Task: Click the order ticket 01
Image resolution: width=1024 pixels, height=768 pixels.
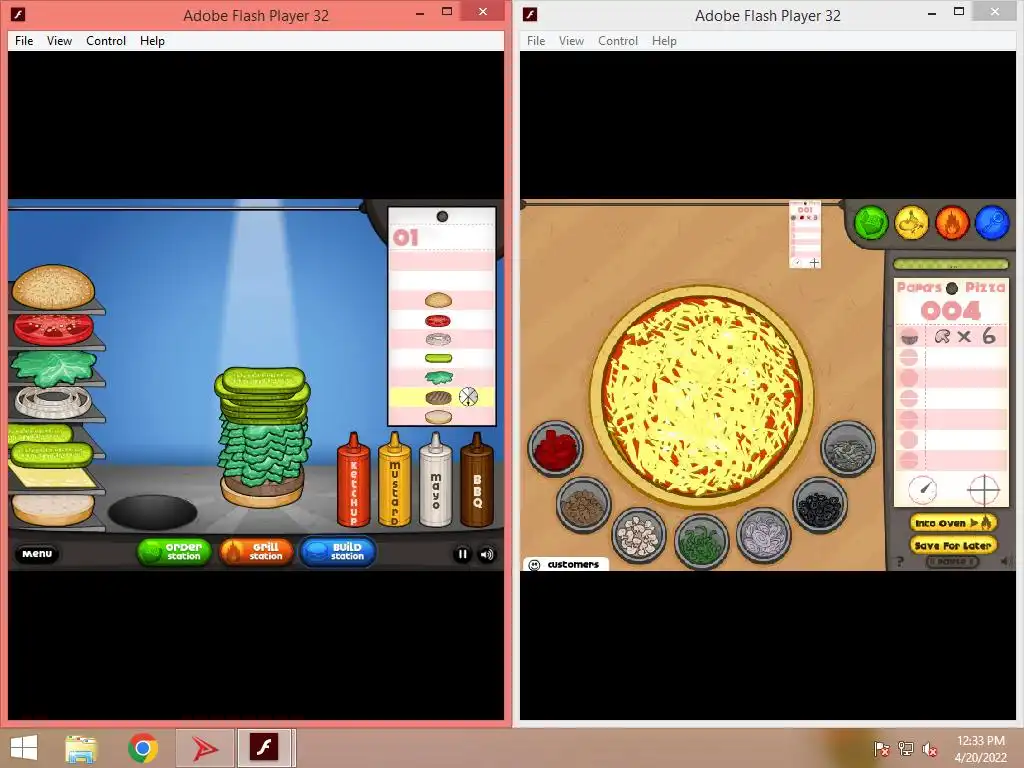Action: pyautogui.click(x=442, y=317)
